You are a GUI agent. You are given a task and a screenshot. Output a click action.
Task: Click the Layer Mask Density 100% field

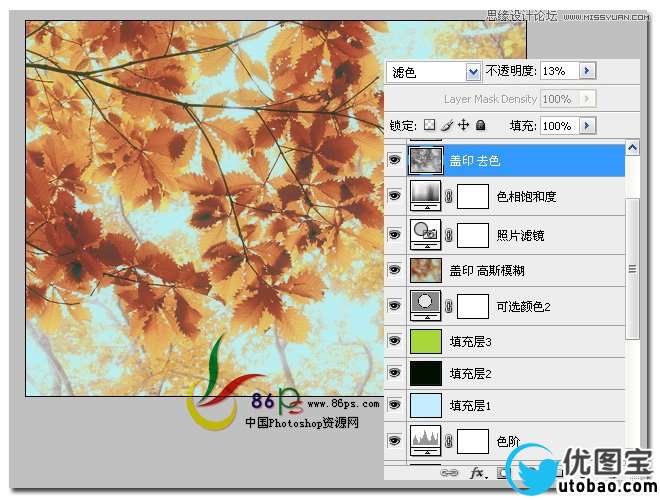click(x=560, y=99)
